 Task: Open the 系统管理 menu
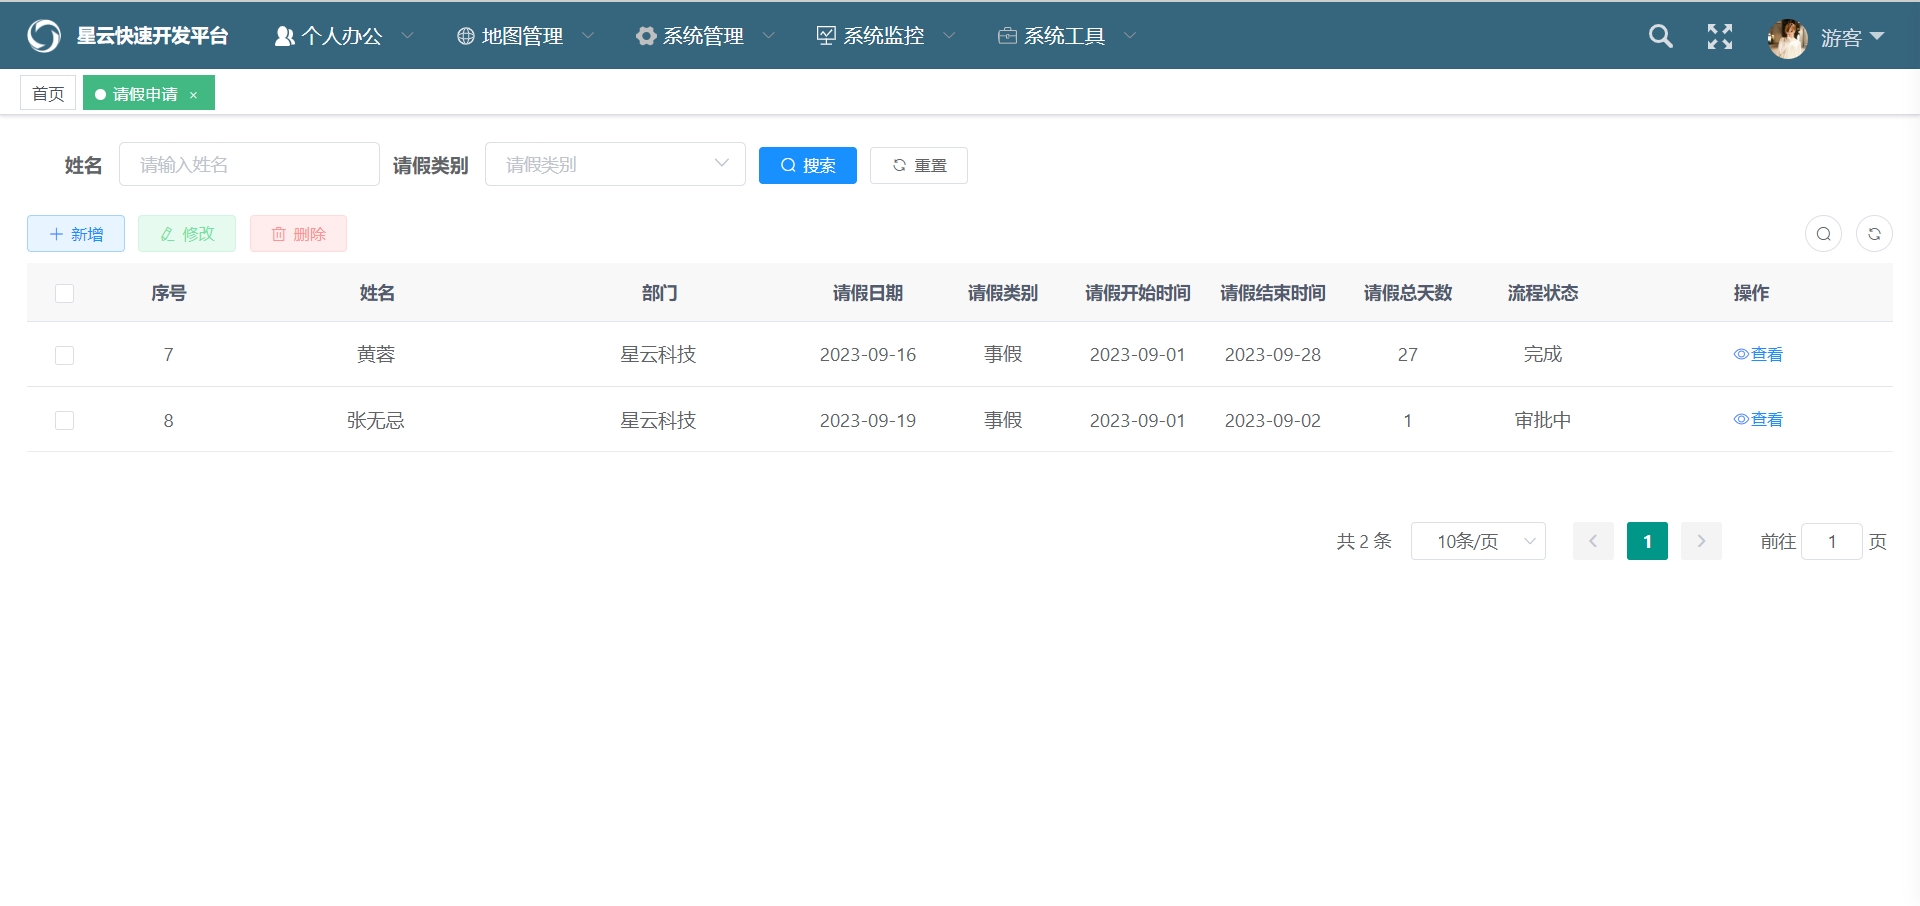pyautogui.click(x=704, y=36)
